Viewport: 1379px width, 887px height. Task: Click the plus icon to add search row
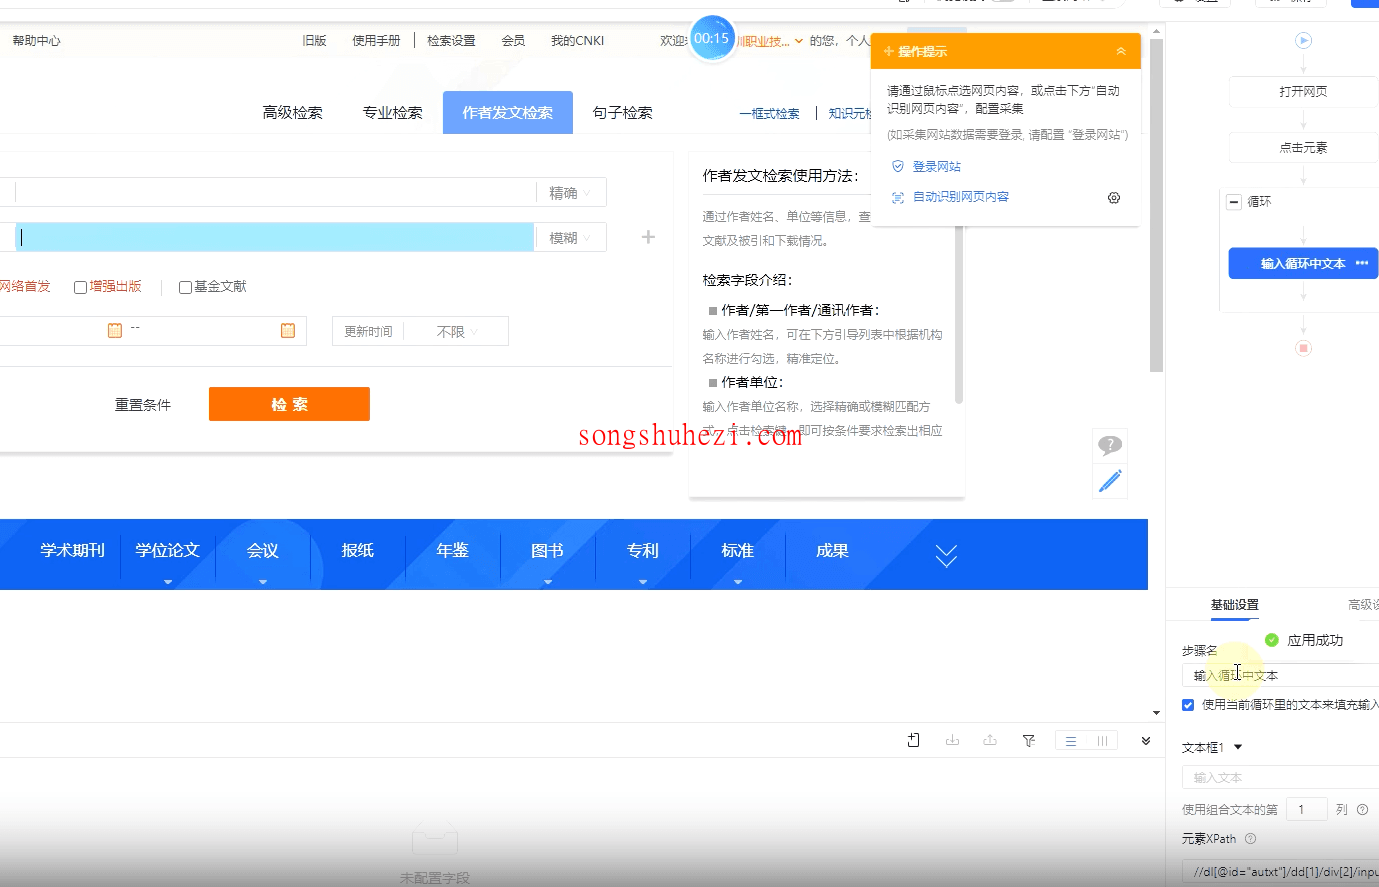[x=648, y=237]
